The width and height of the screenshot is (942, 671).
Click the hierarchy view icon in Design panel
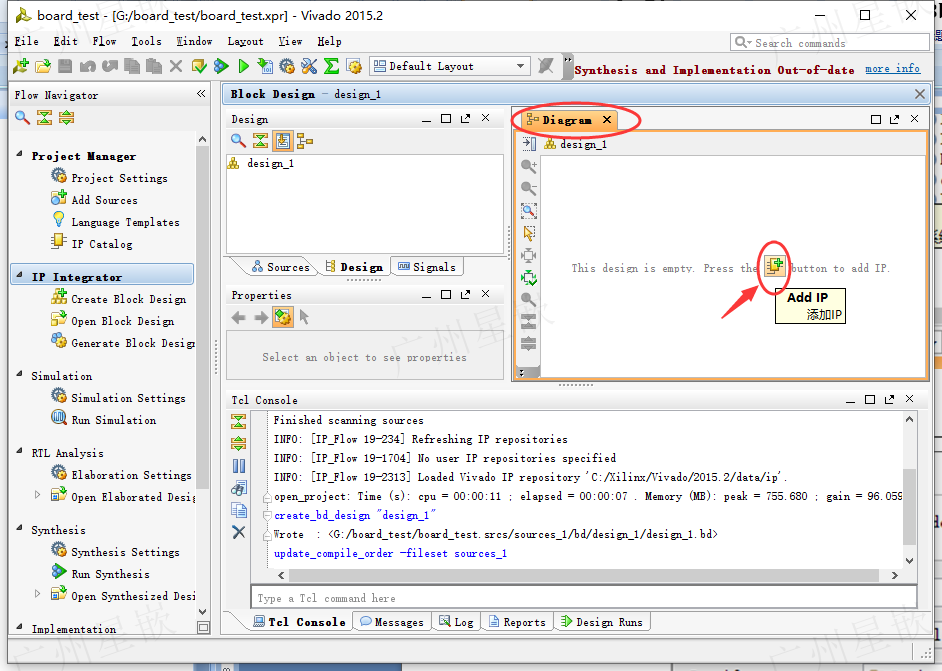point(305,141)
